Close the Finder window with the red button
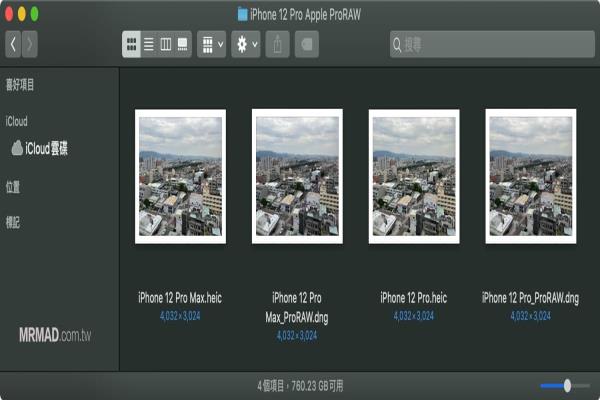Image resolution: width=600 pixels, height=400 pixels. coord(8,14)
